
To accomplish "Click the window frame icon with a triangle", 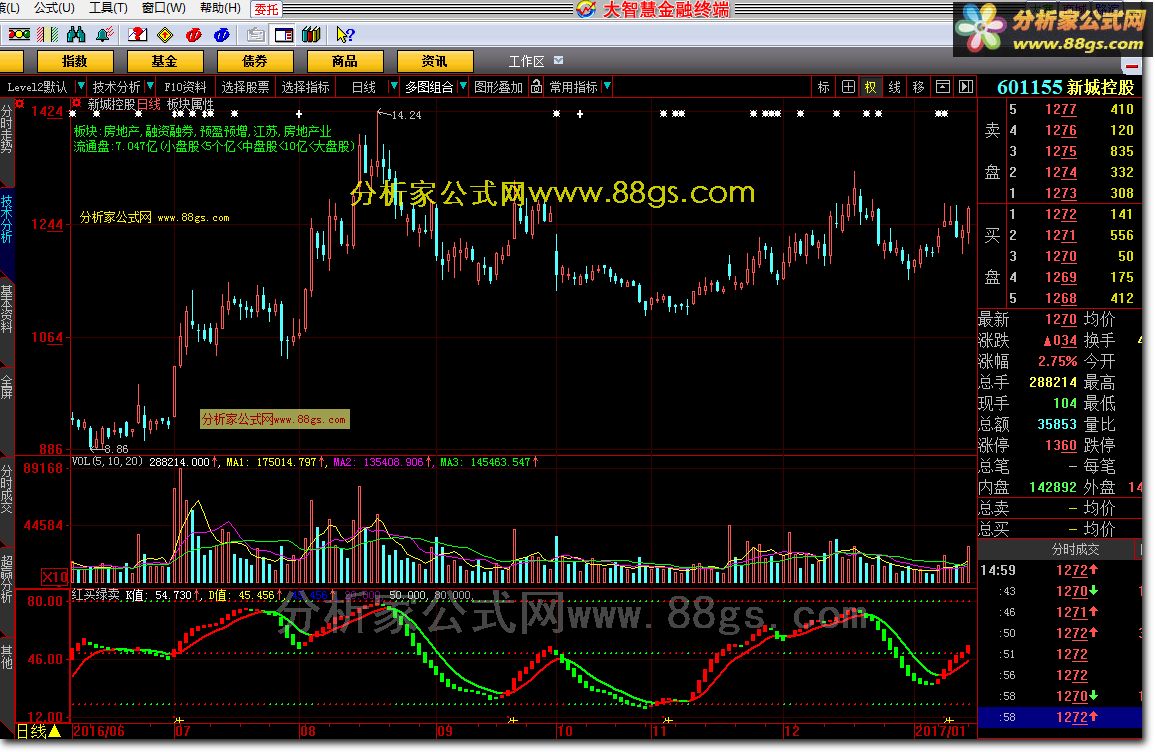I will pos(942,87).
